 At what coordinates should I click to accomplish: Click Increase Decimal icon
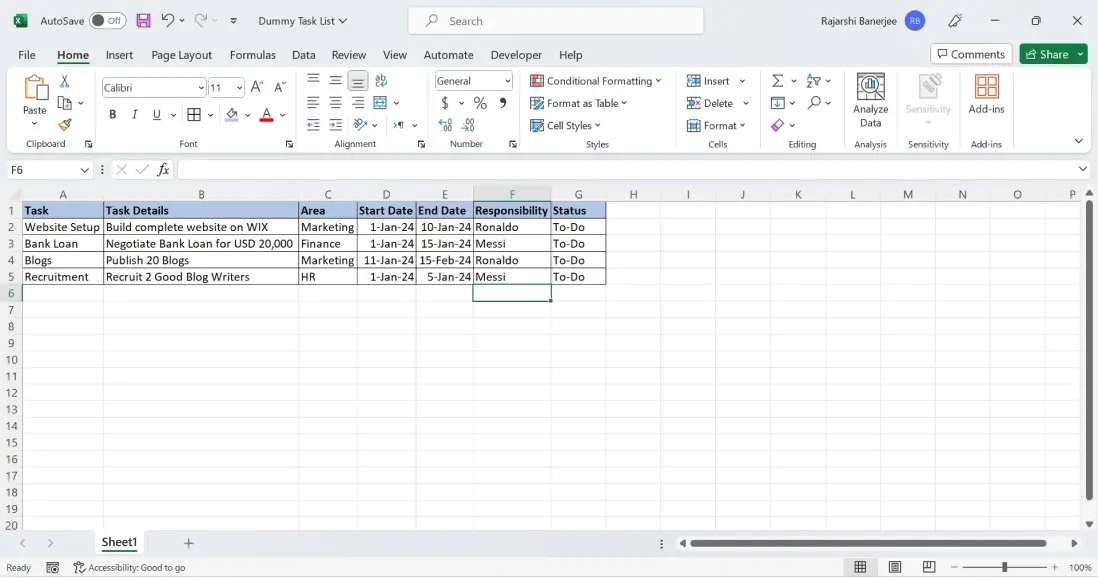[x=445, y=125]
